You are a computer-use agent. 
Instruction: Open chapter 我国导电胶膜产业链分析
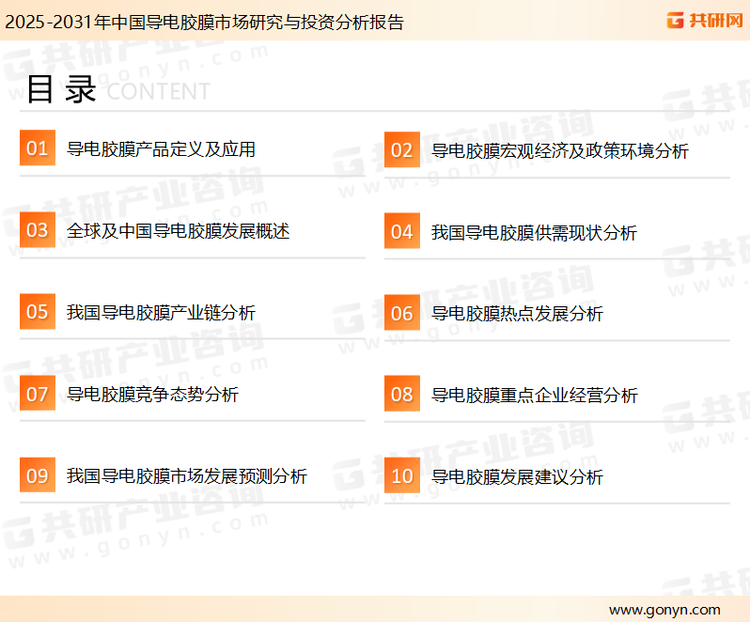161,313
